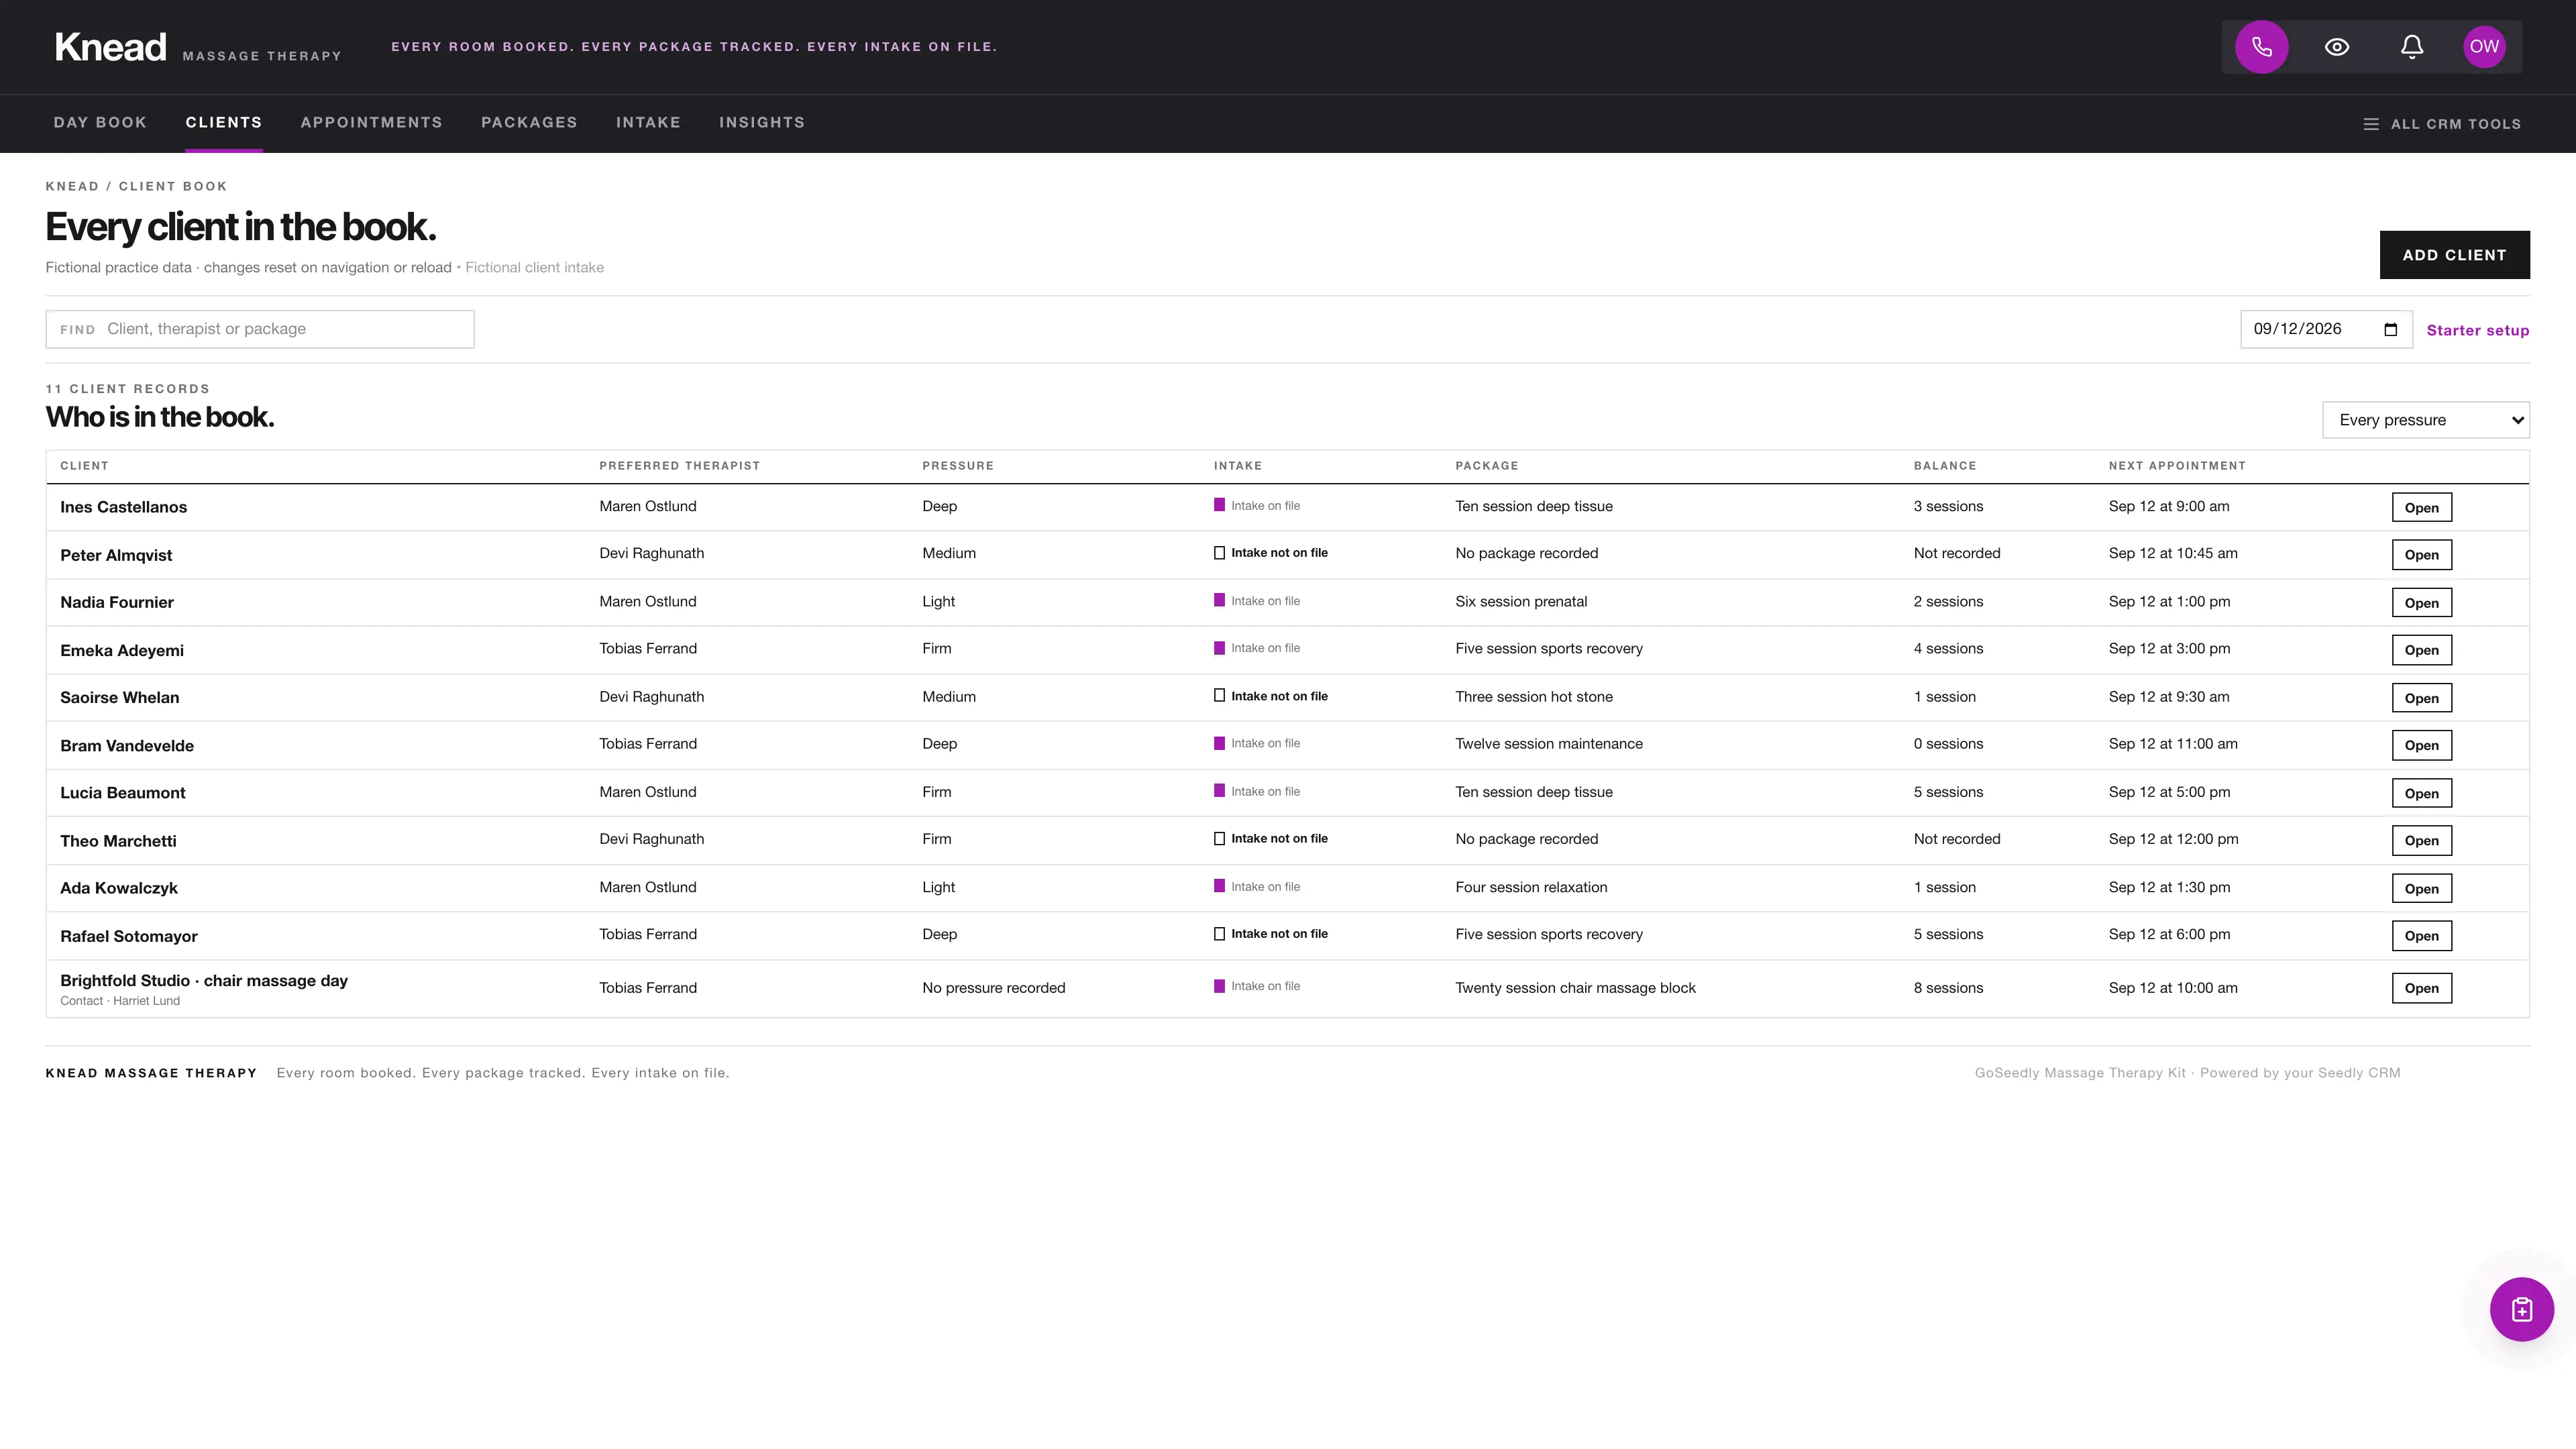Check intake box for Saoirse Whelan
2576x1449 pixels.
pyautogui.click(x=1219, y=696)
